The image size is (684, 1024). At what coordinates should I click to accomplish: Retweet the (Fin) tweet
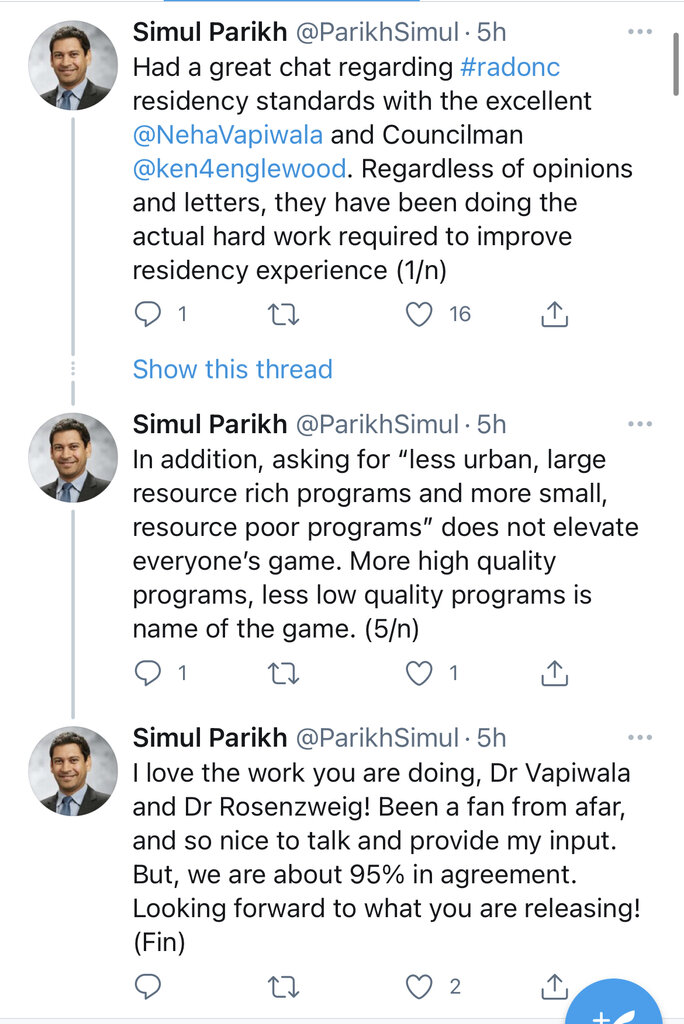pos(284,987)
